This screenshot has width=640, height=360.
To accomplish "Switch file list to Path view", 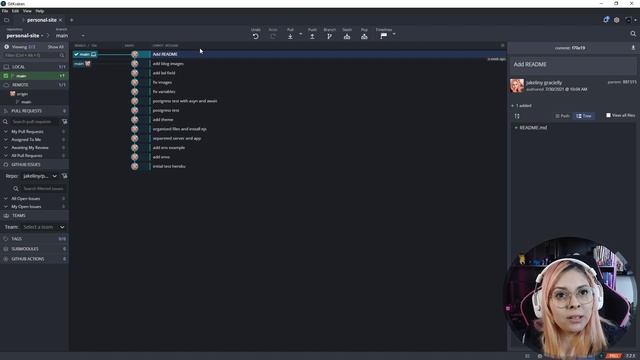I will (562, 116).
